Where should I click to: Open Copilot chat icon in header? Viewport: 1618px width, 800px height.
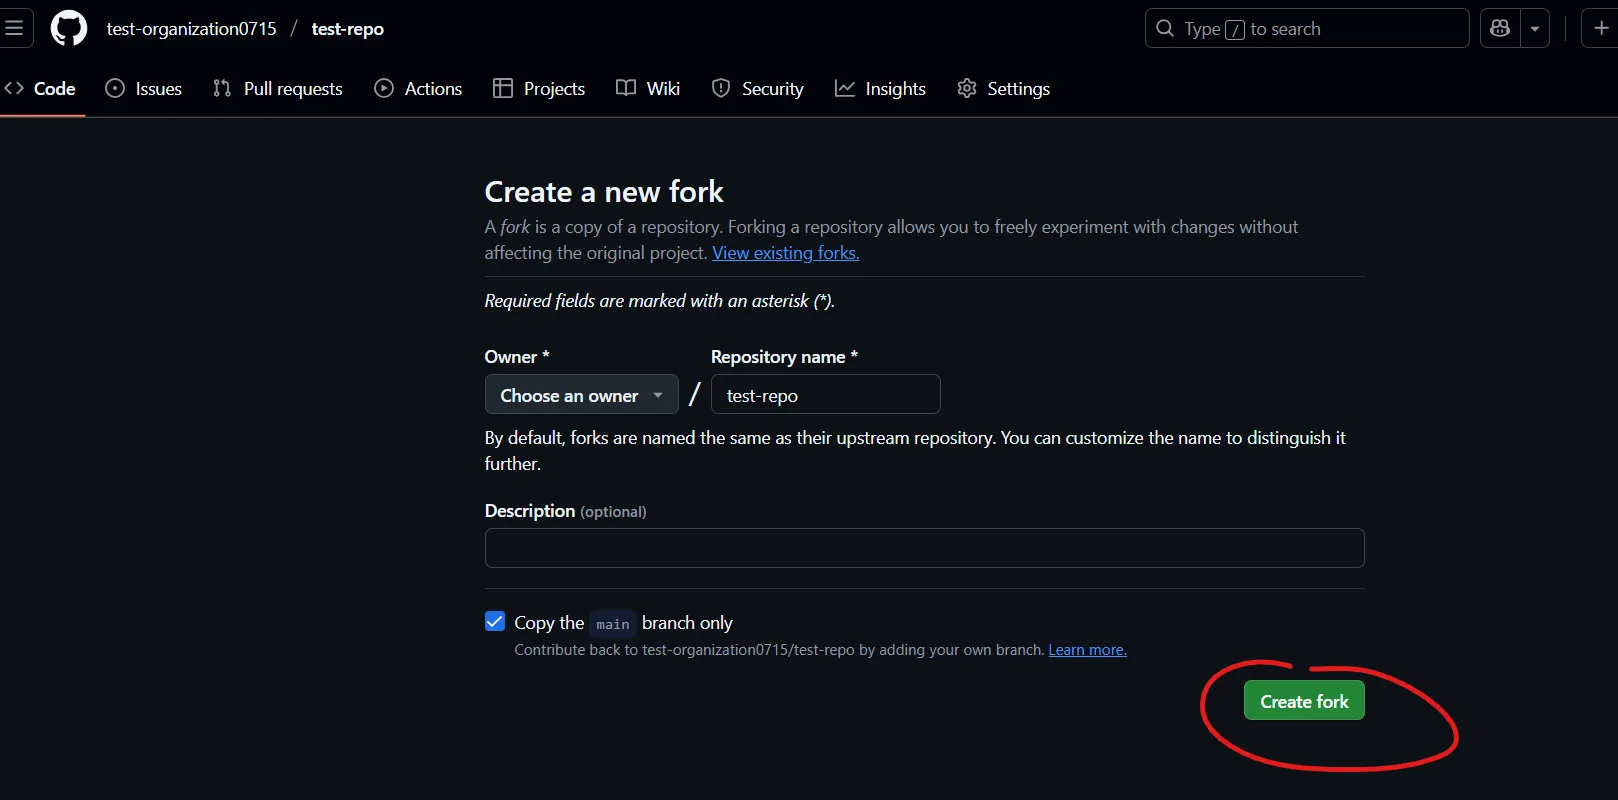[1500, 28]
